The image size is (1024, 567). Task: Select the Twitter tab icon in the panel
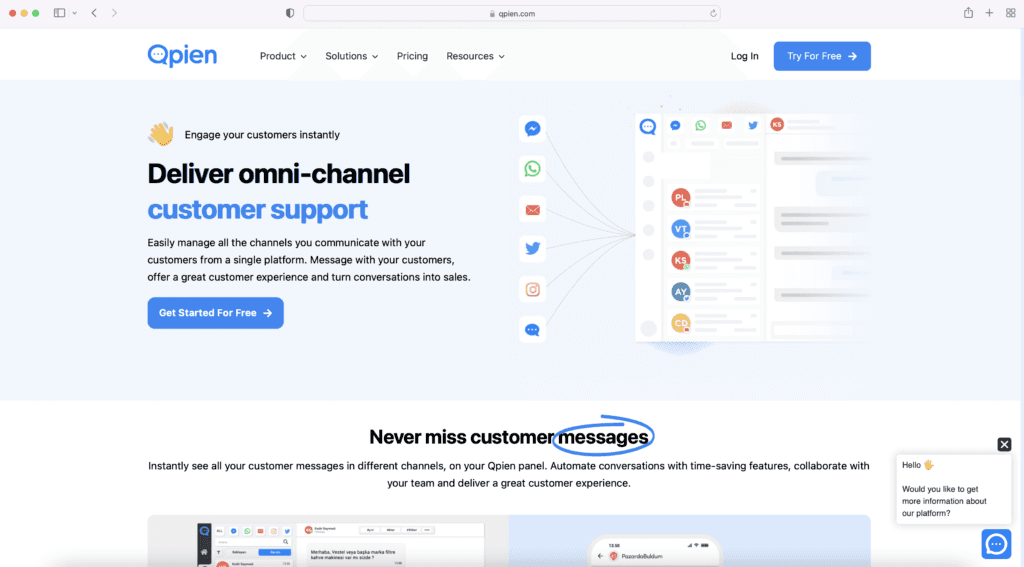click(753, 125)
